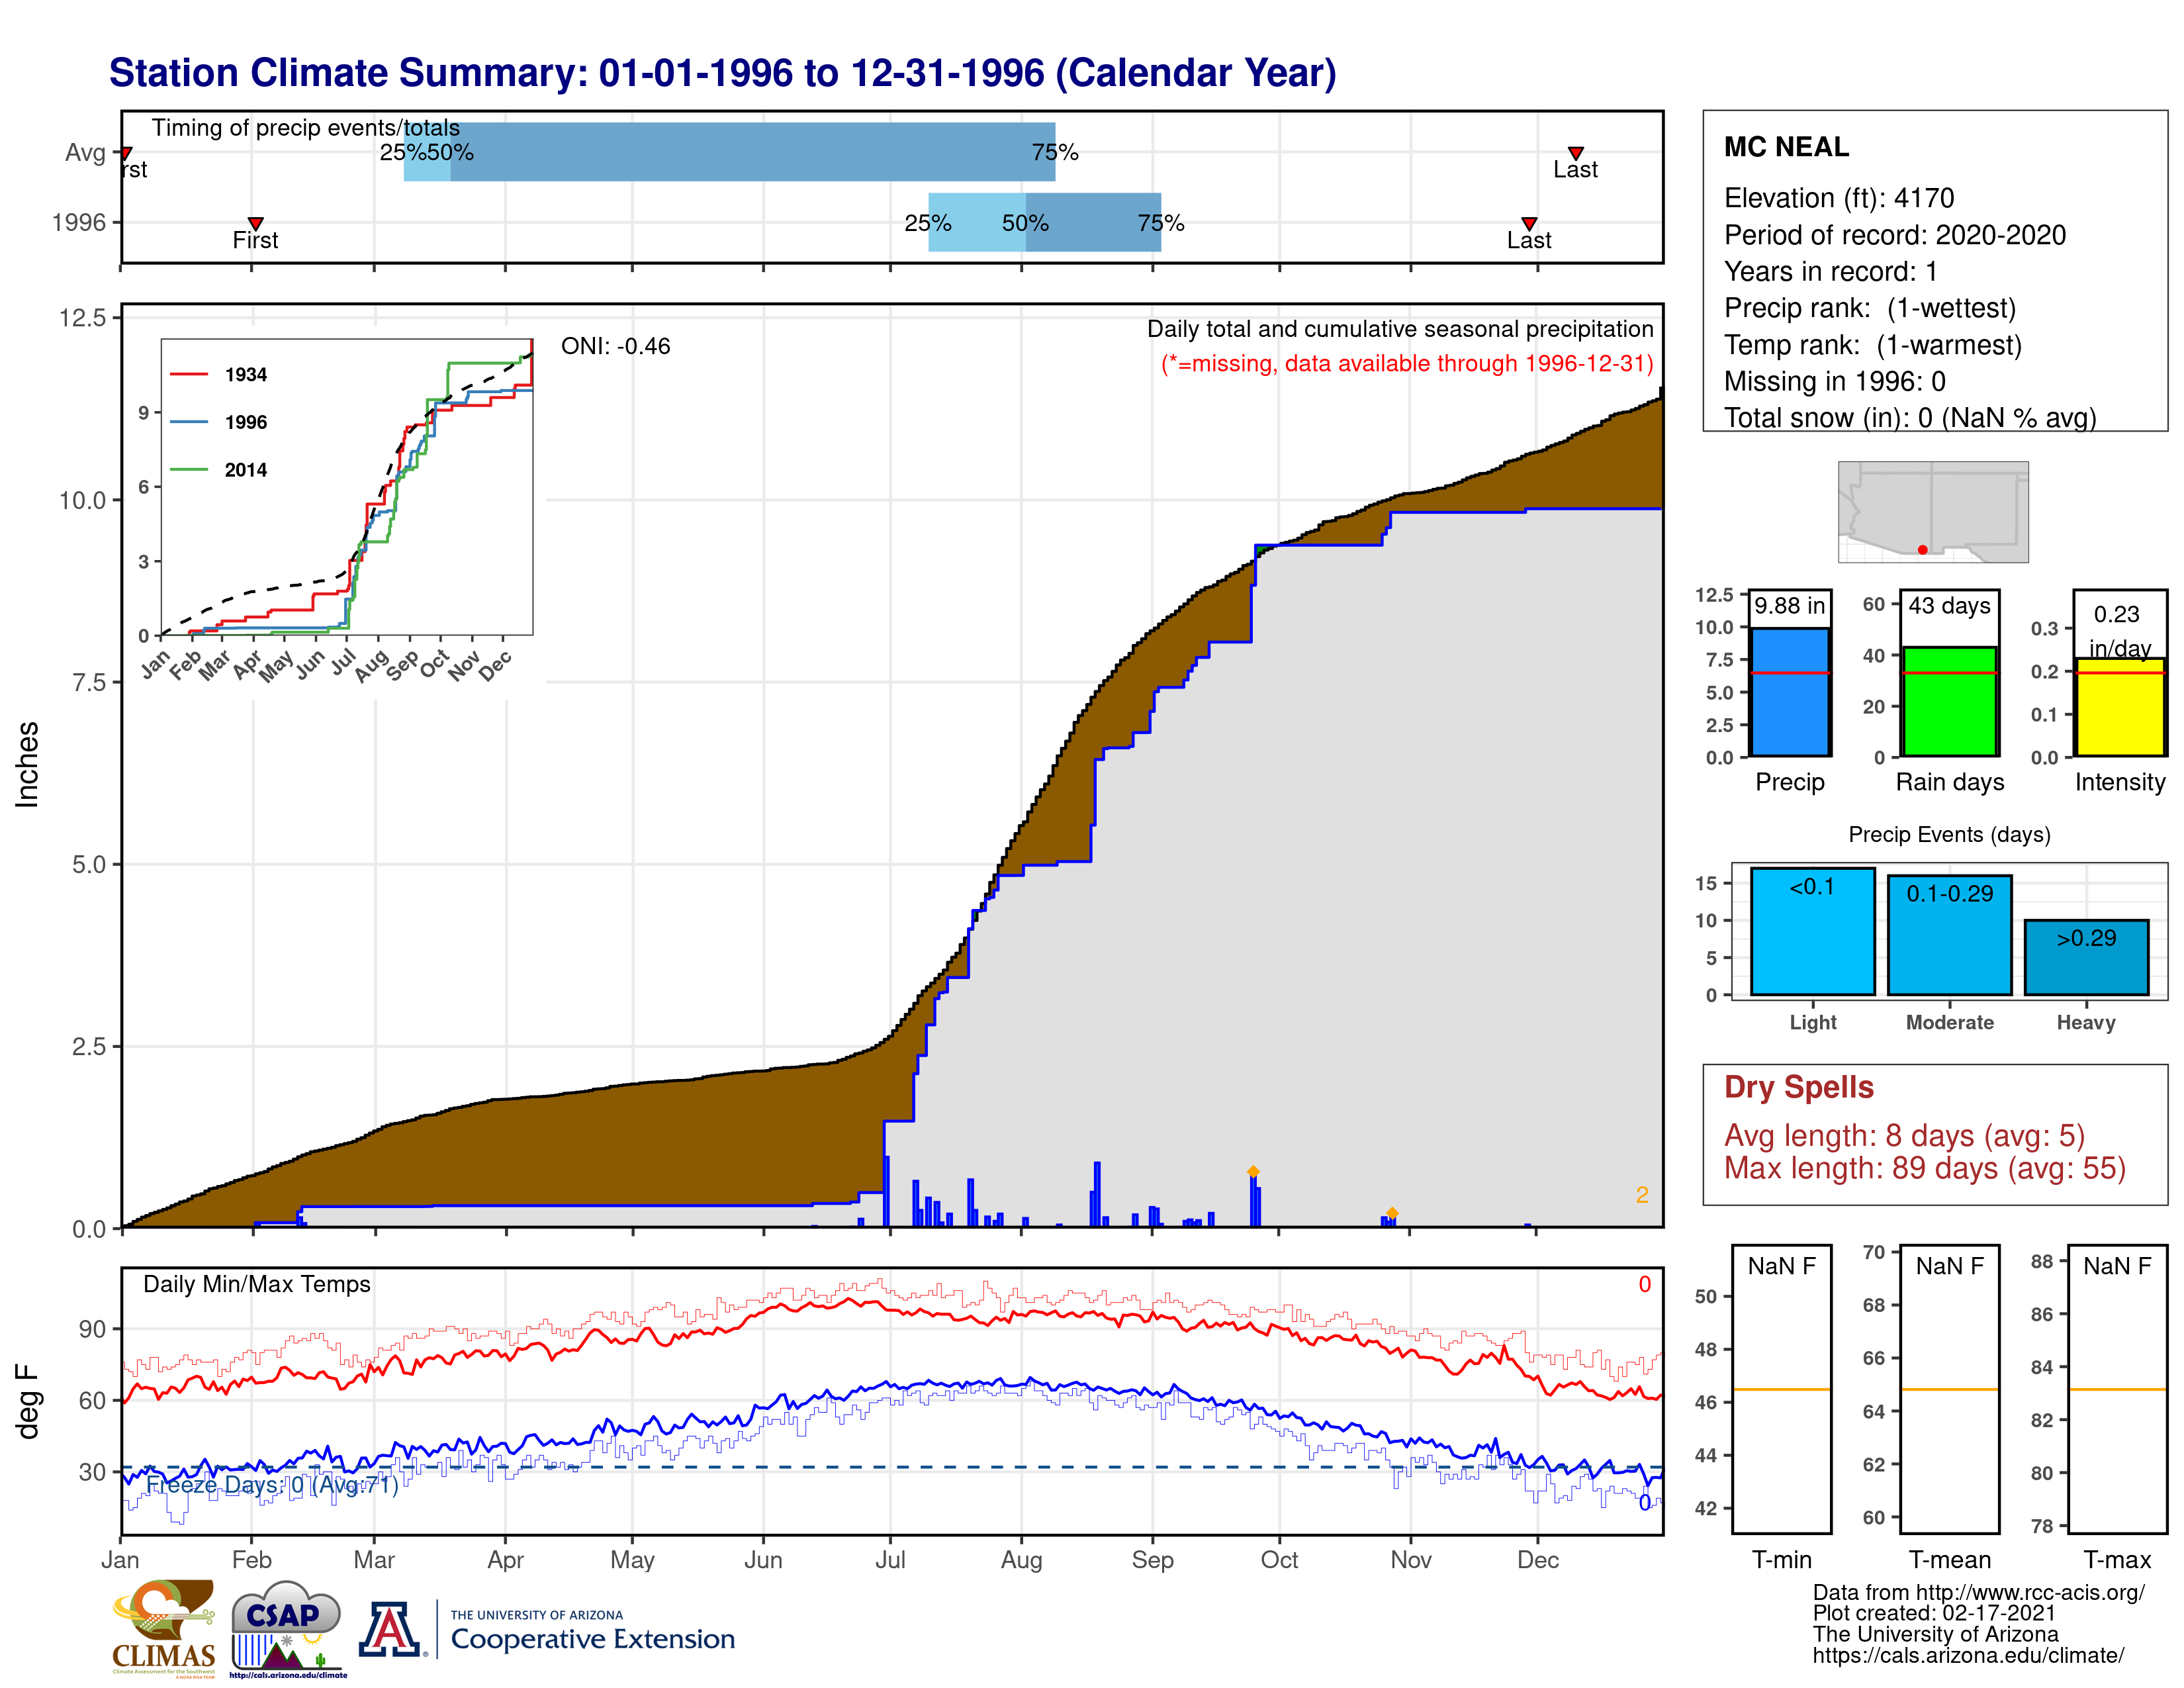Click the Elevation (ft): 4170 line
The width and height of the screenshot is (2184, 1688).
coord(1839,198)
